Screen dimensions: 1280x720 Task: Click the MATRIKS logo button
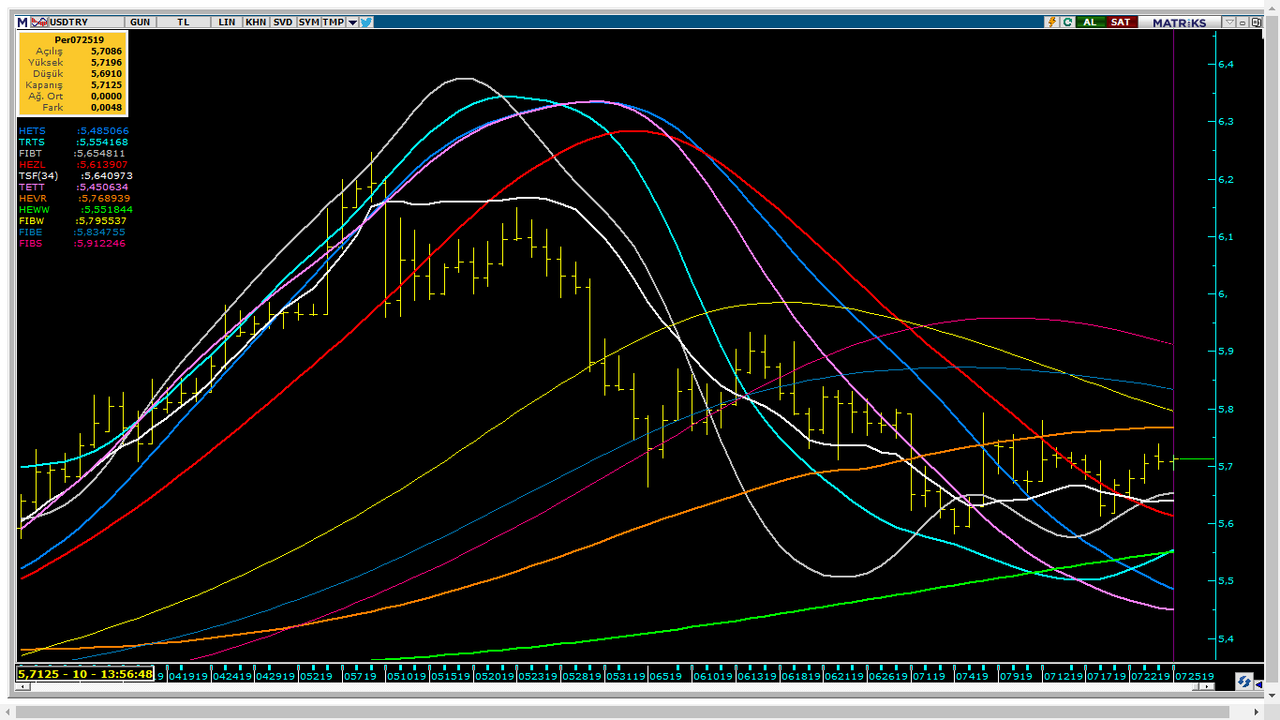click(x=1179, y=22)
